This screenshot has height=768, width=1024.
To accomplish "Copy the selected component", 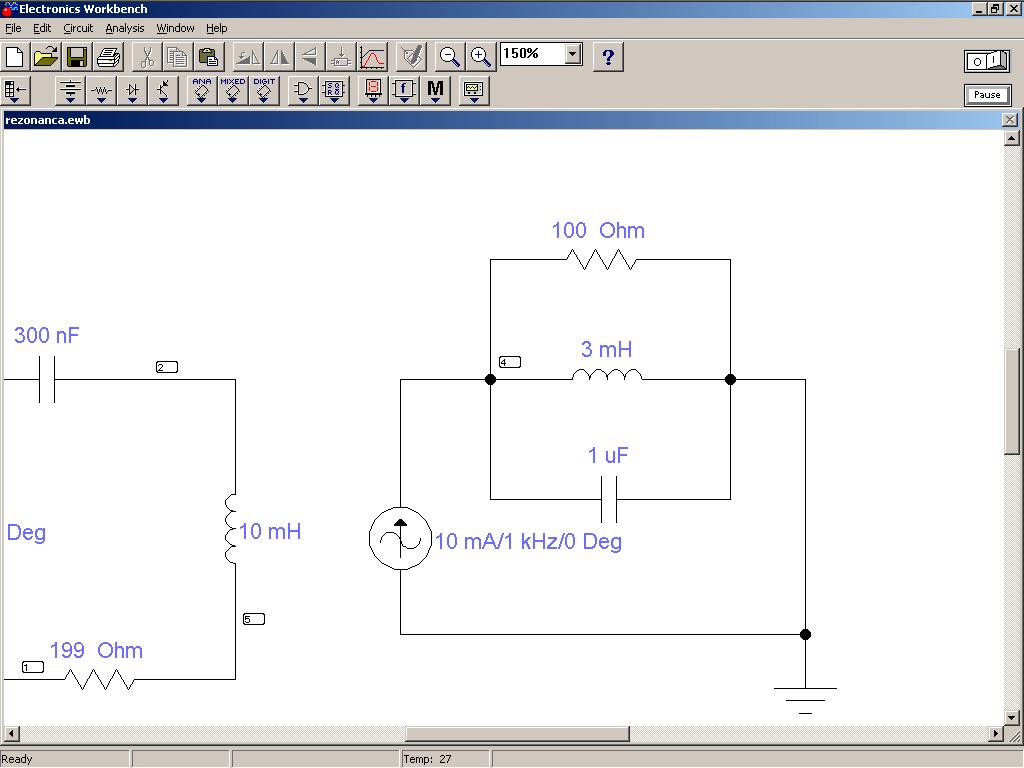I will pos(178,57).
